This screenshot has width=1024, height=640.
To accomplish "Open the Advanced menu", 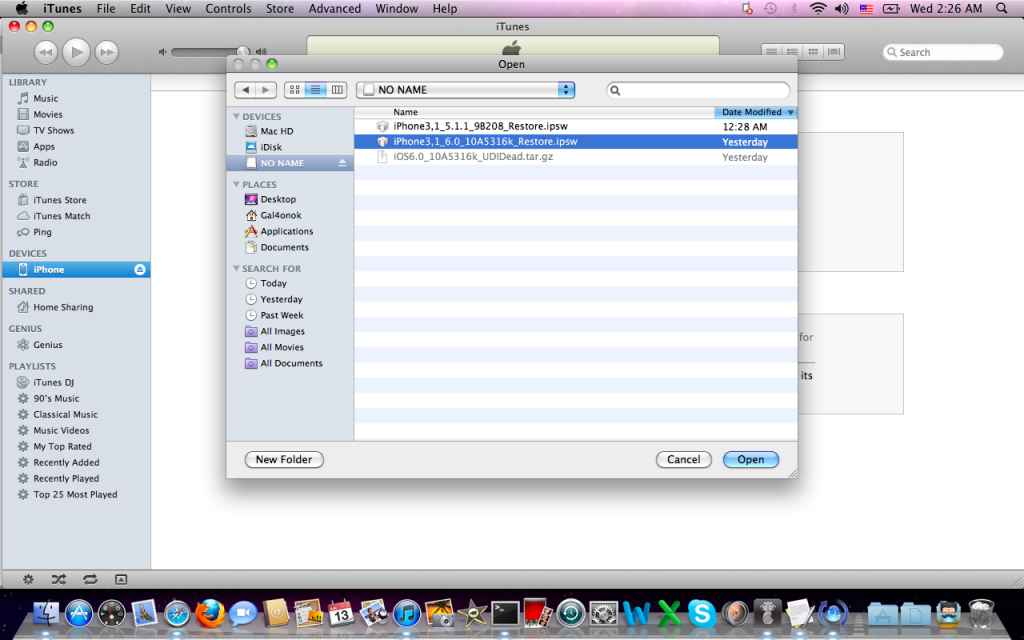I will pyautogui.click(x=334, y=8).
